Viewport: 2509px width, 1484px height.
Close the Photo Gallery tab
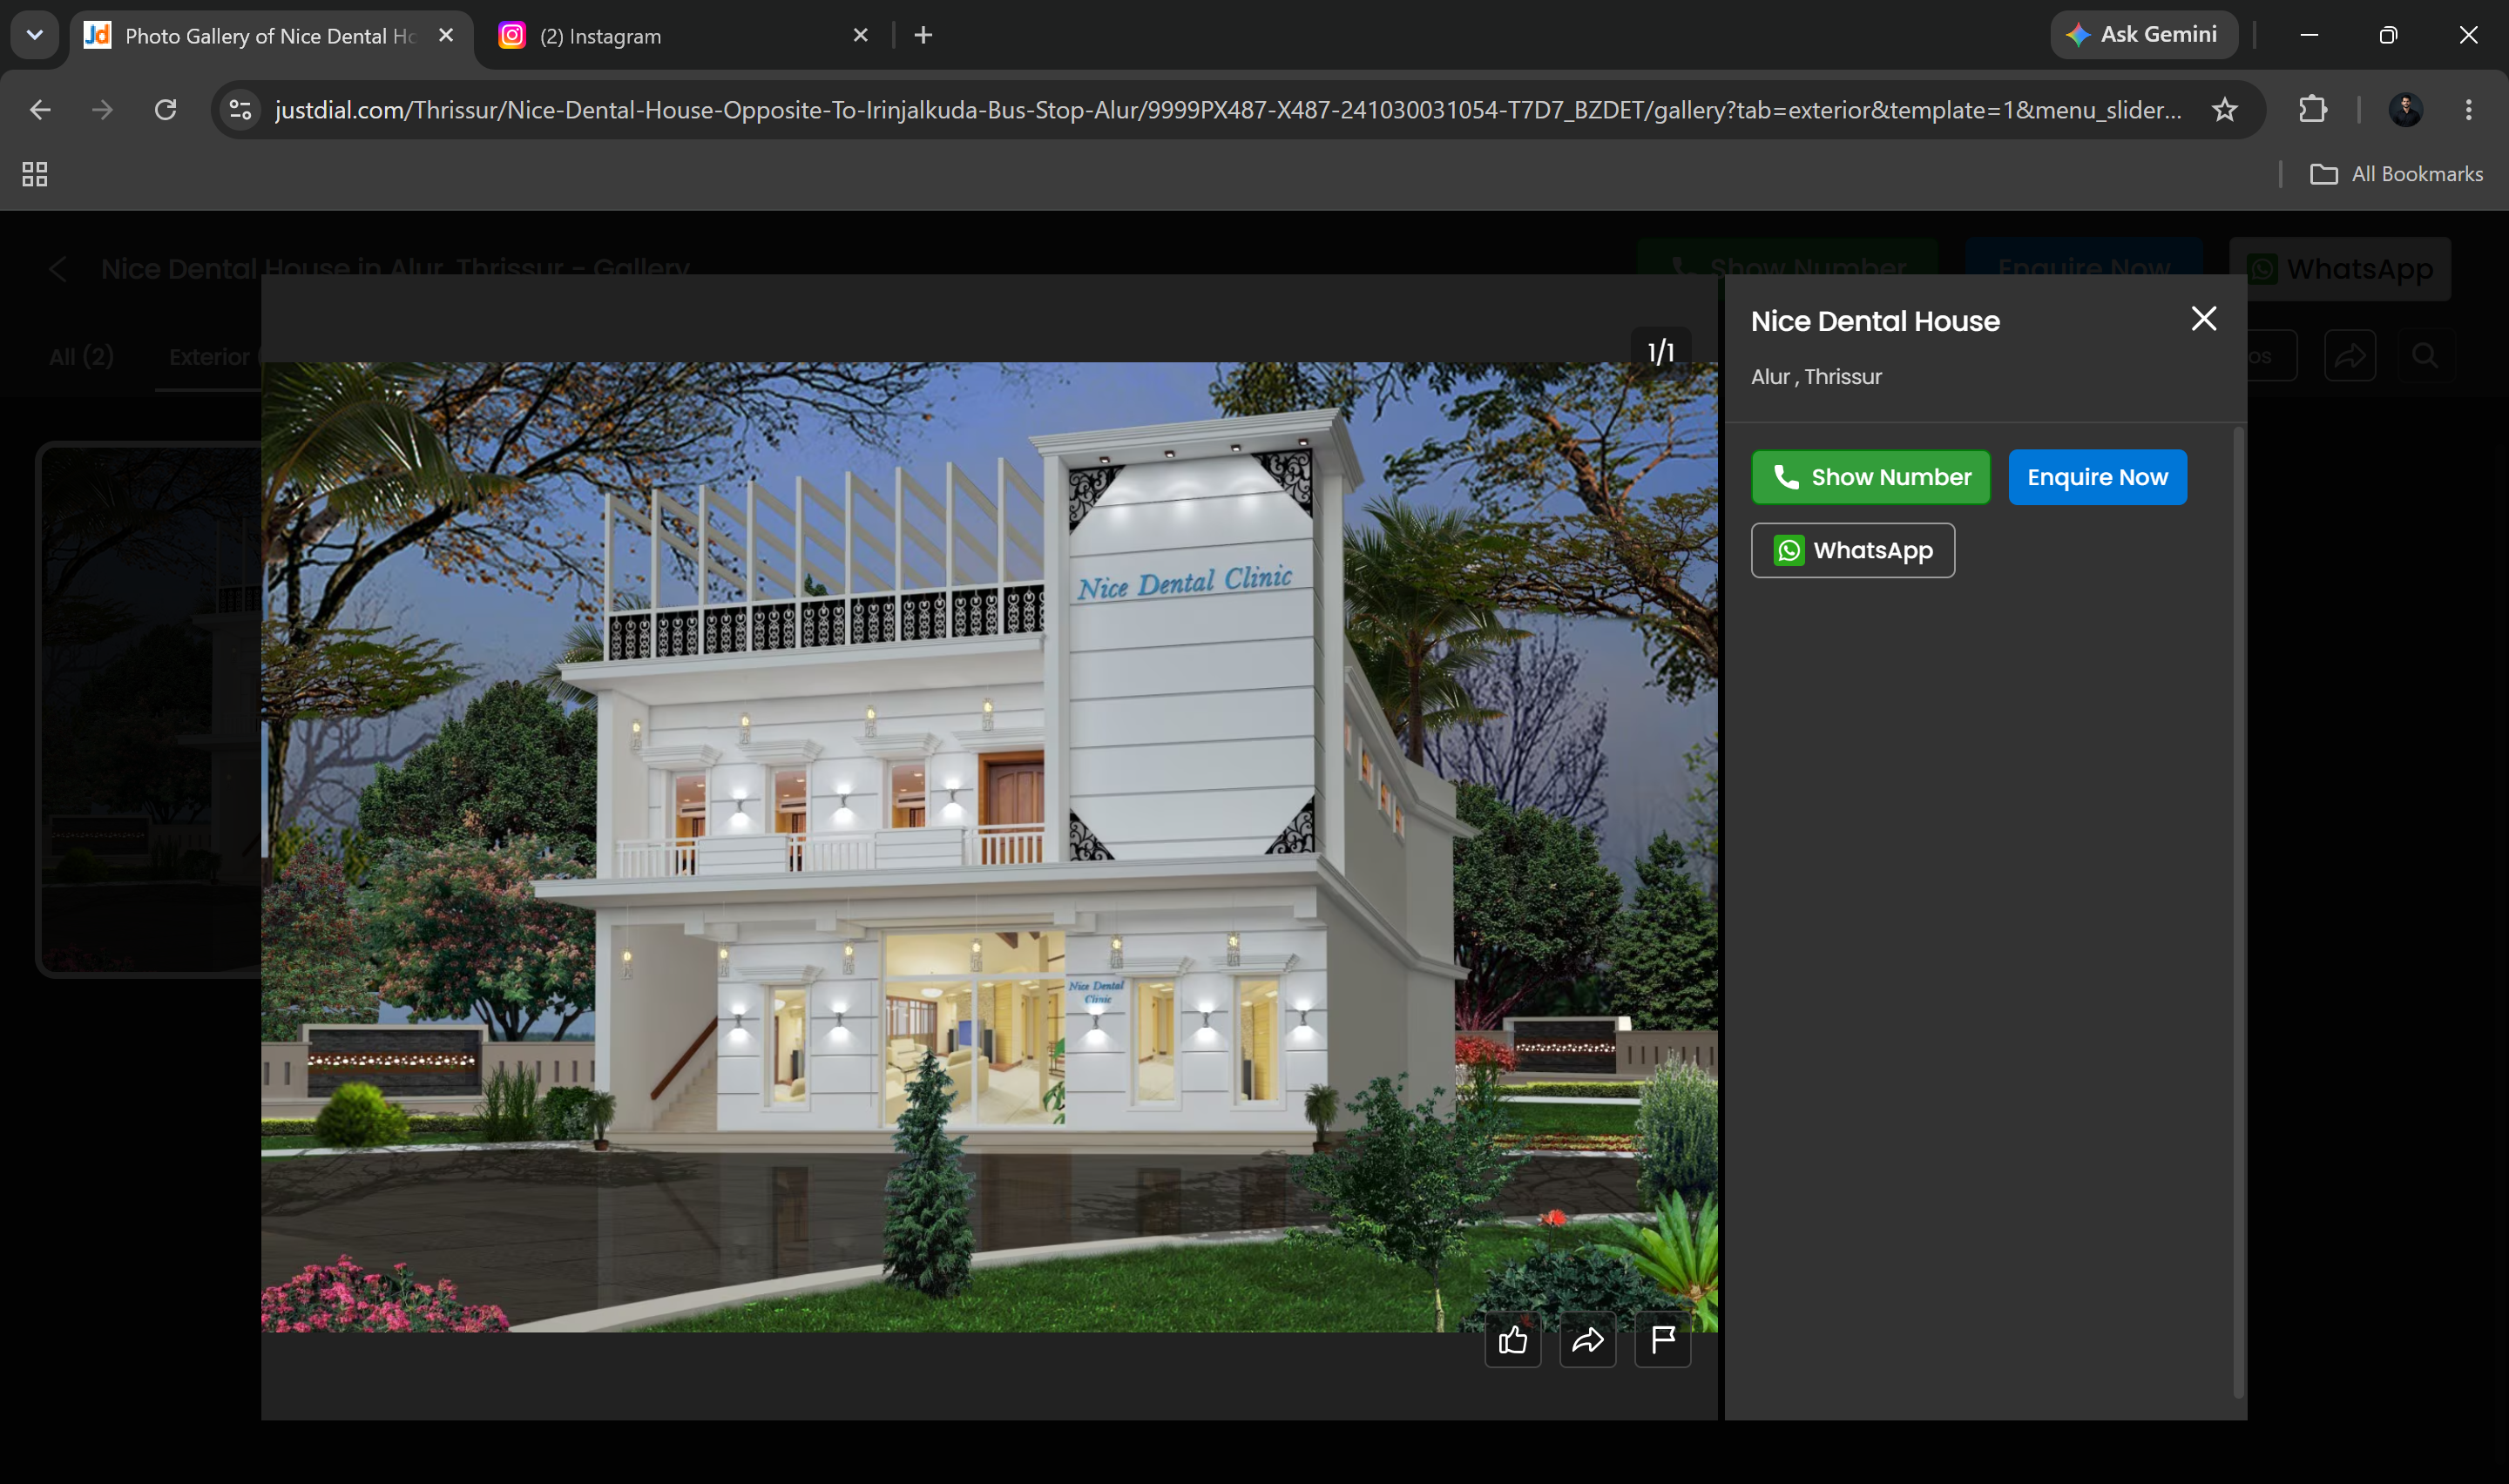446,36
